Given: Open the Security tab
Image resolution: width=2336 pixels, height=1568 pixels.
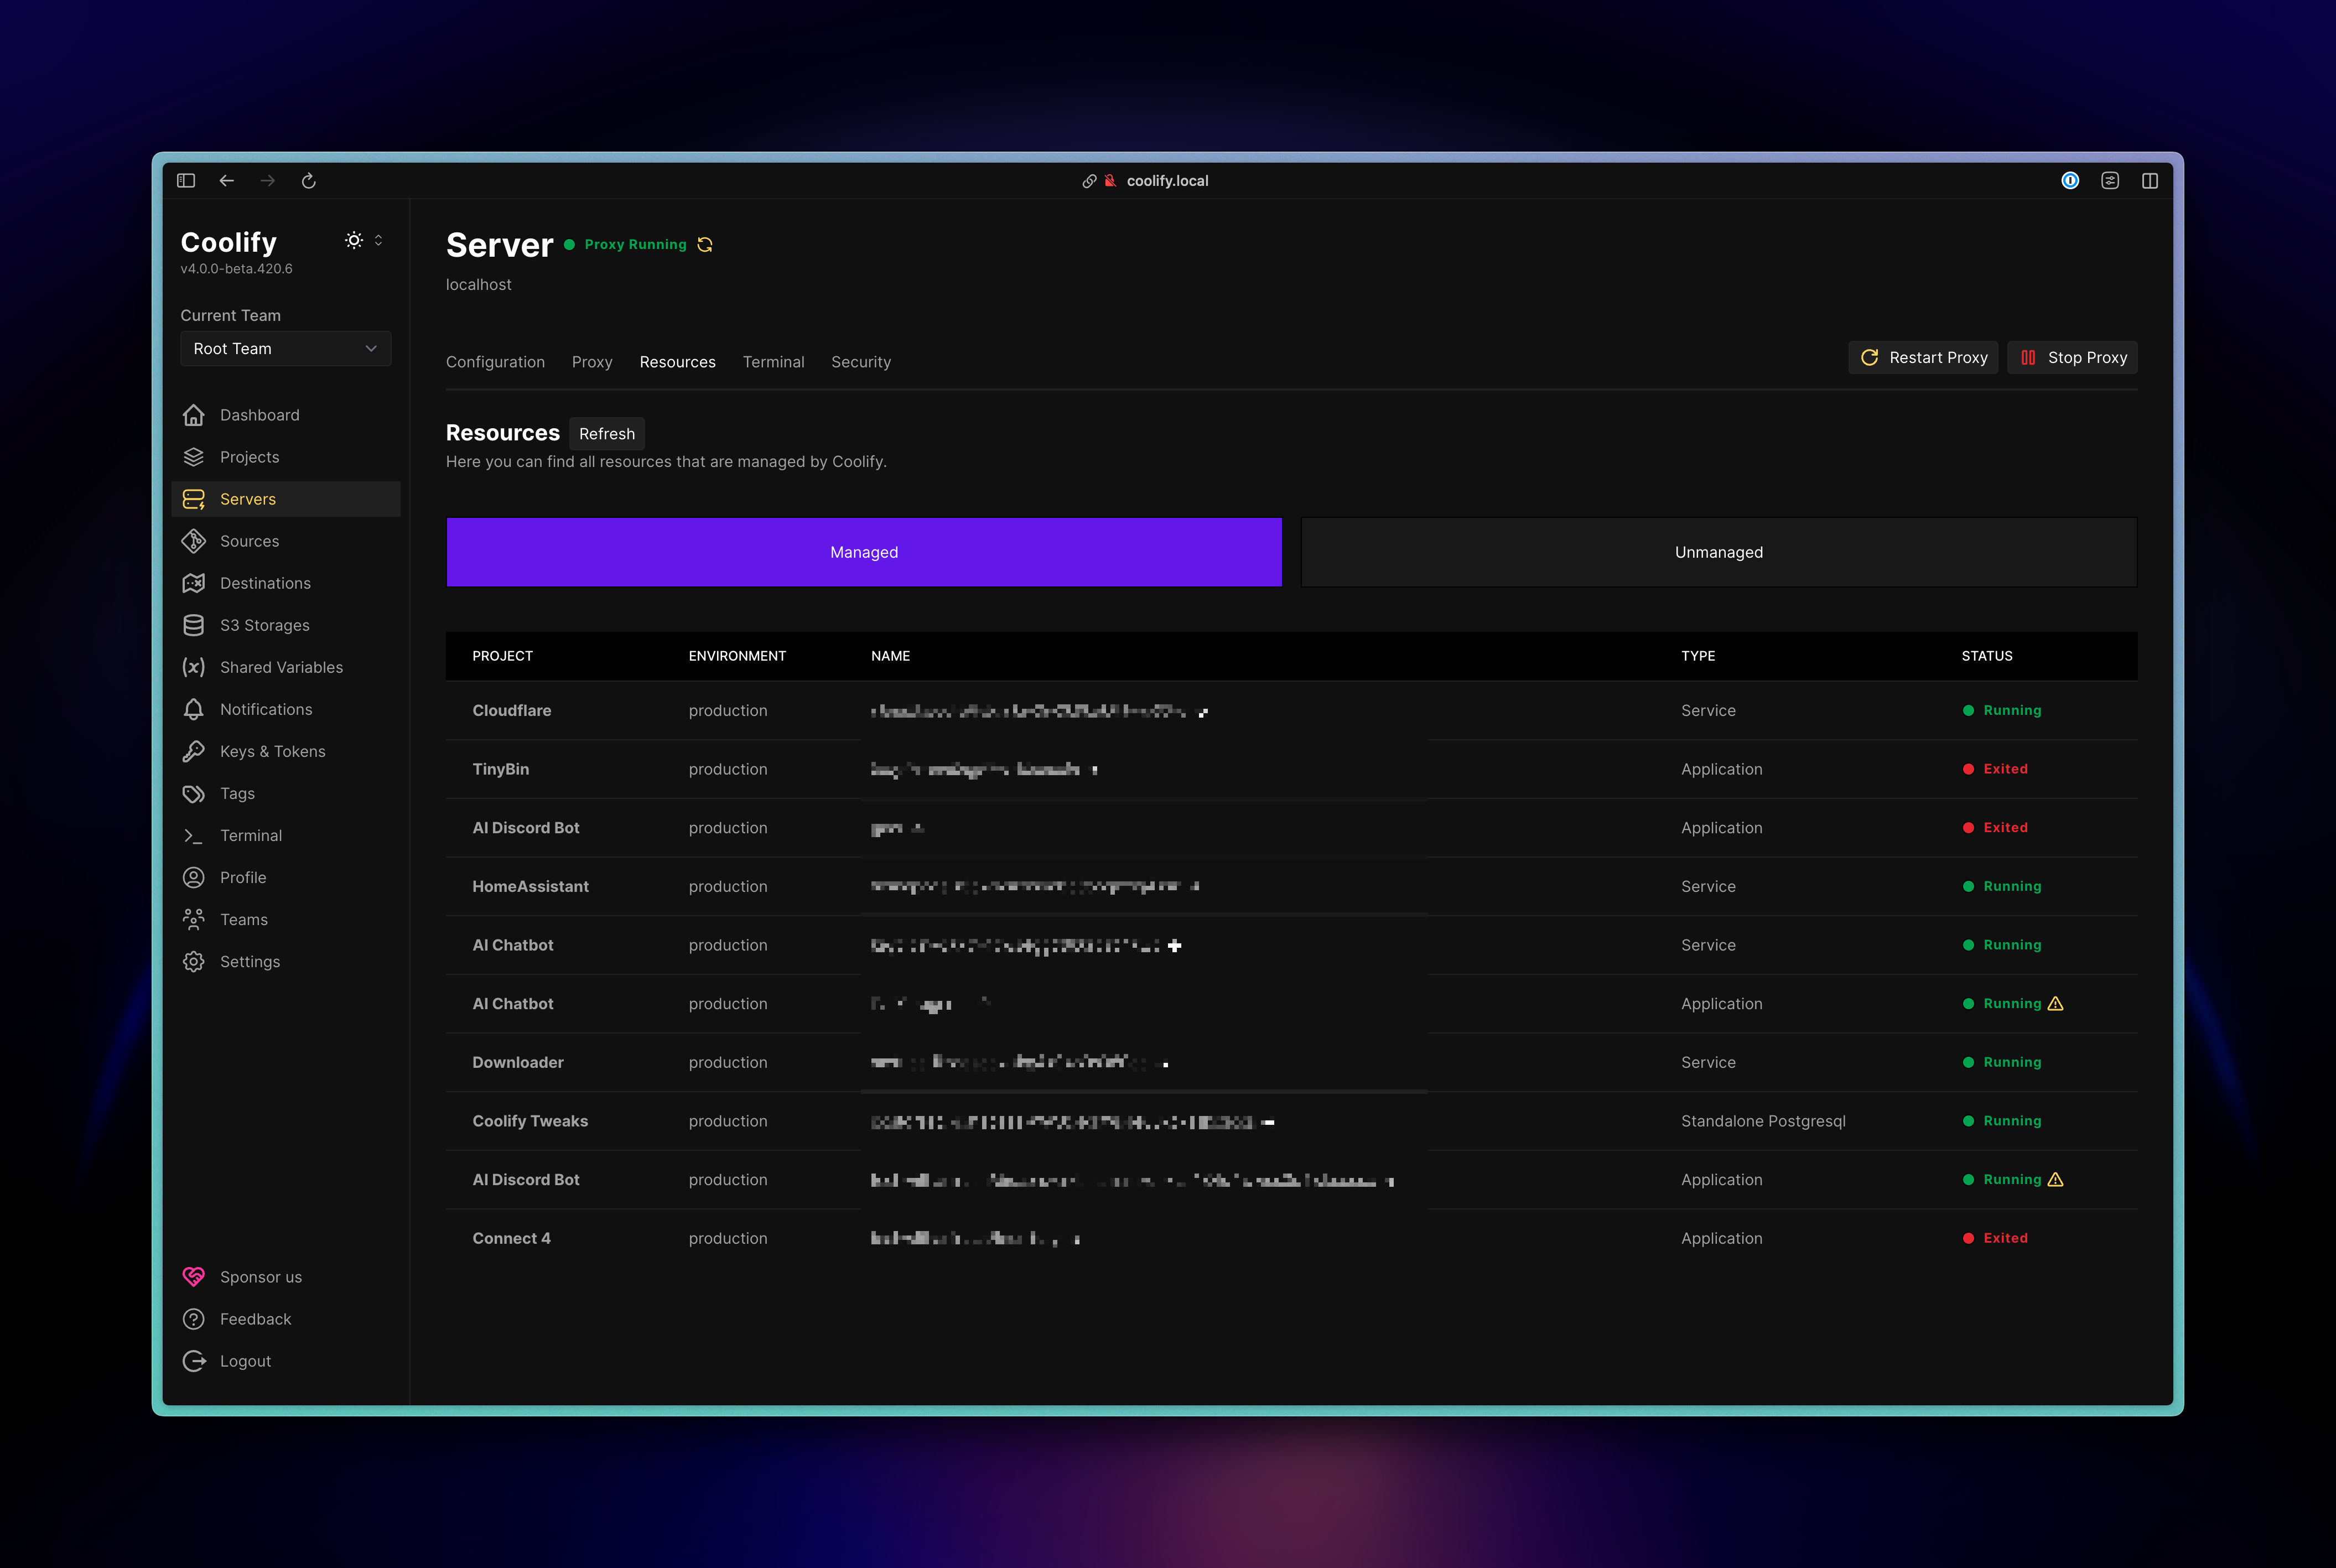Looking at the screenshot, I should [860, 362].
